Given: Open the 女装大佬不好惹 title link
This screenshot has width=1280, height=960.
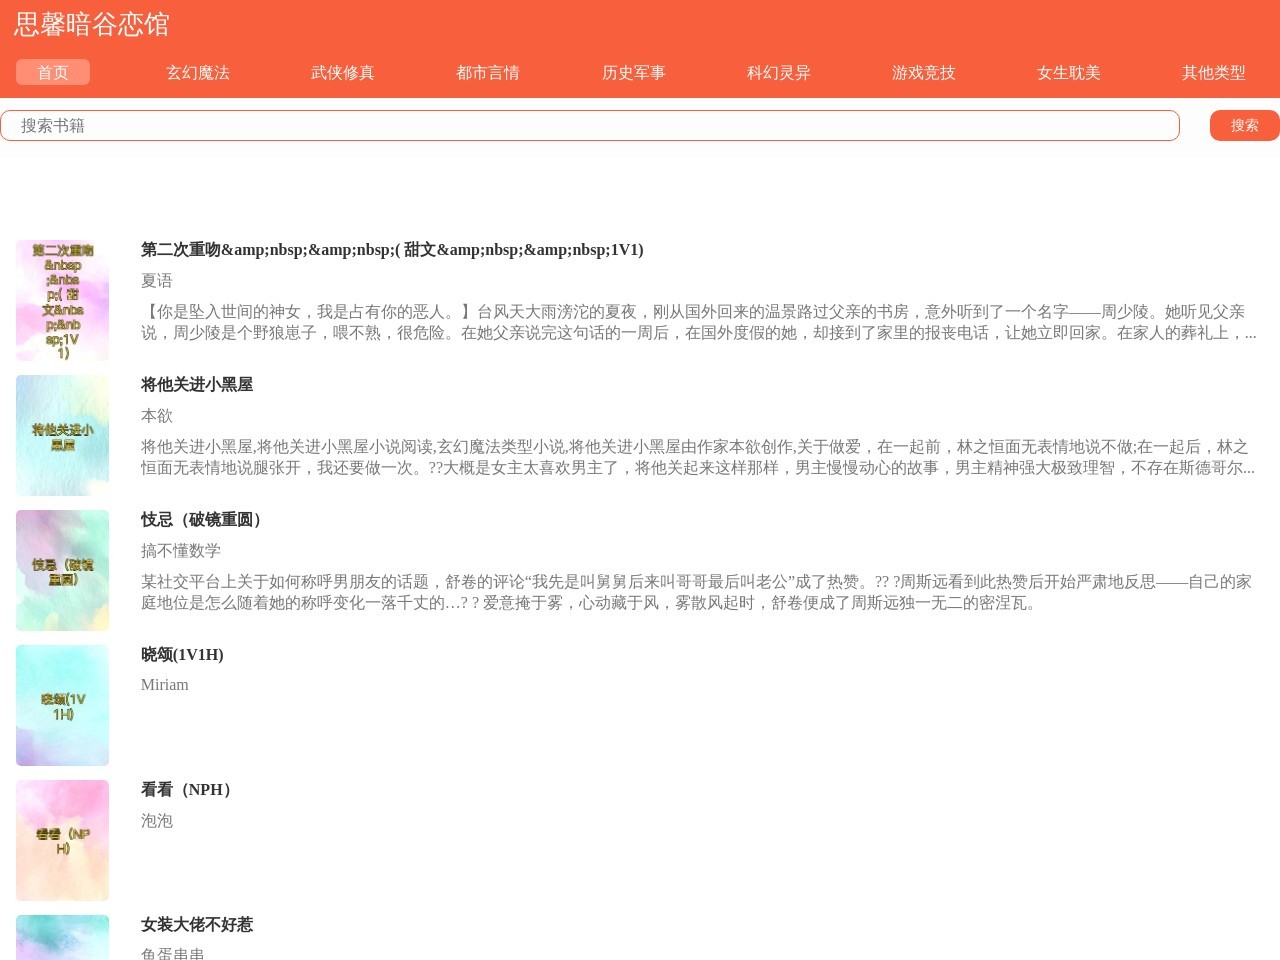Looking at the screenshot, I should point(197,925).
